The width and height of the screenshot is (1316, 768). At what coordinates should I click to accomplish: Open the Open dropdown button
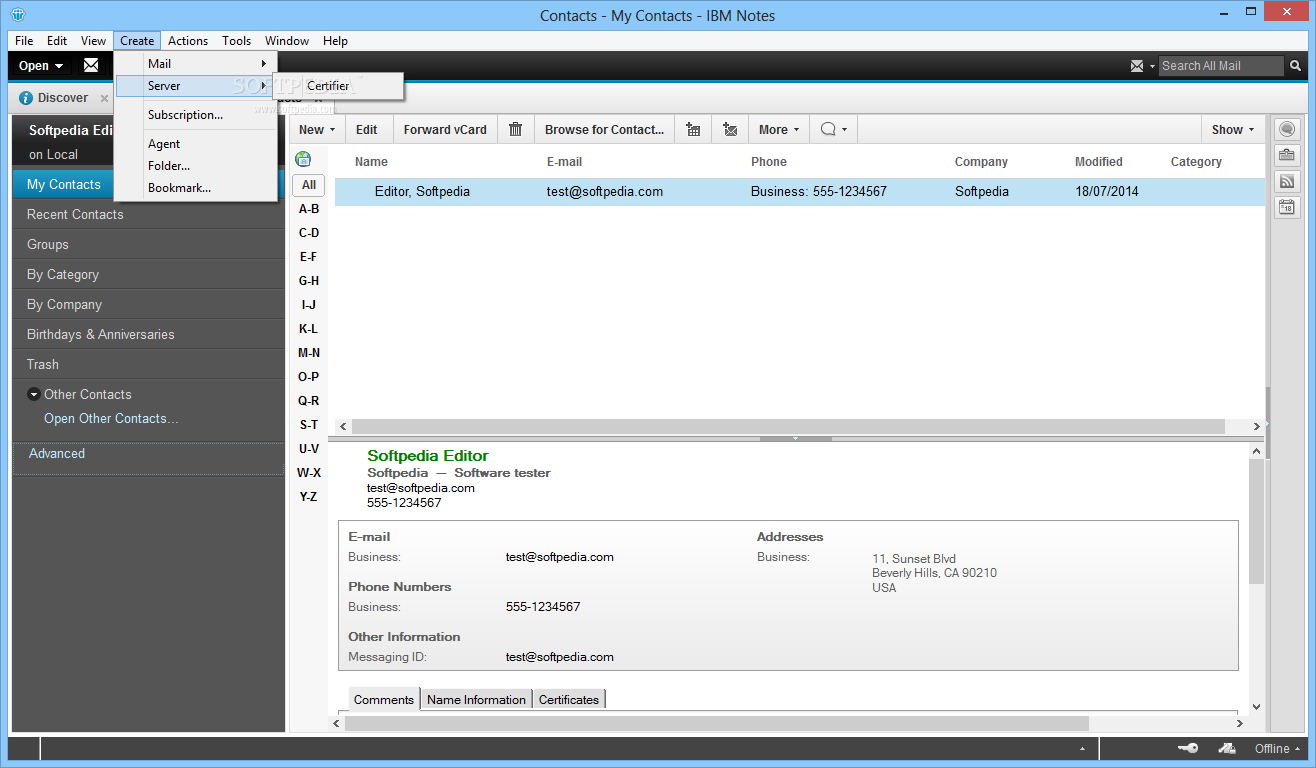41,66
